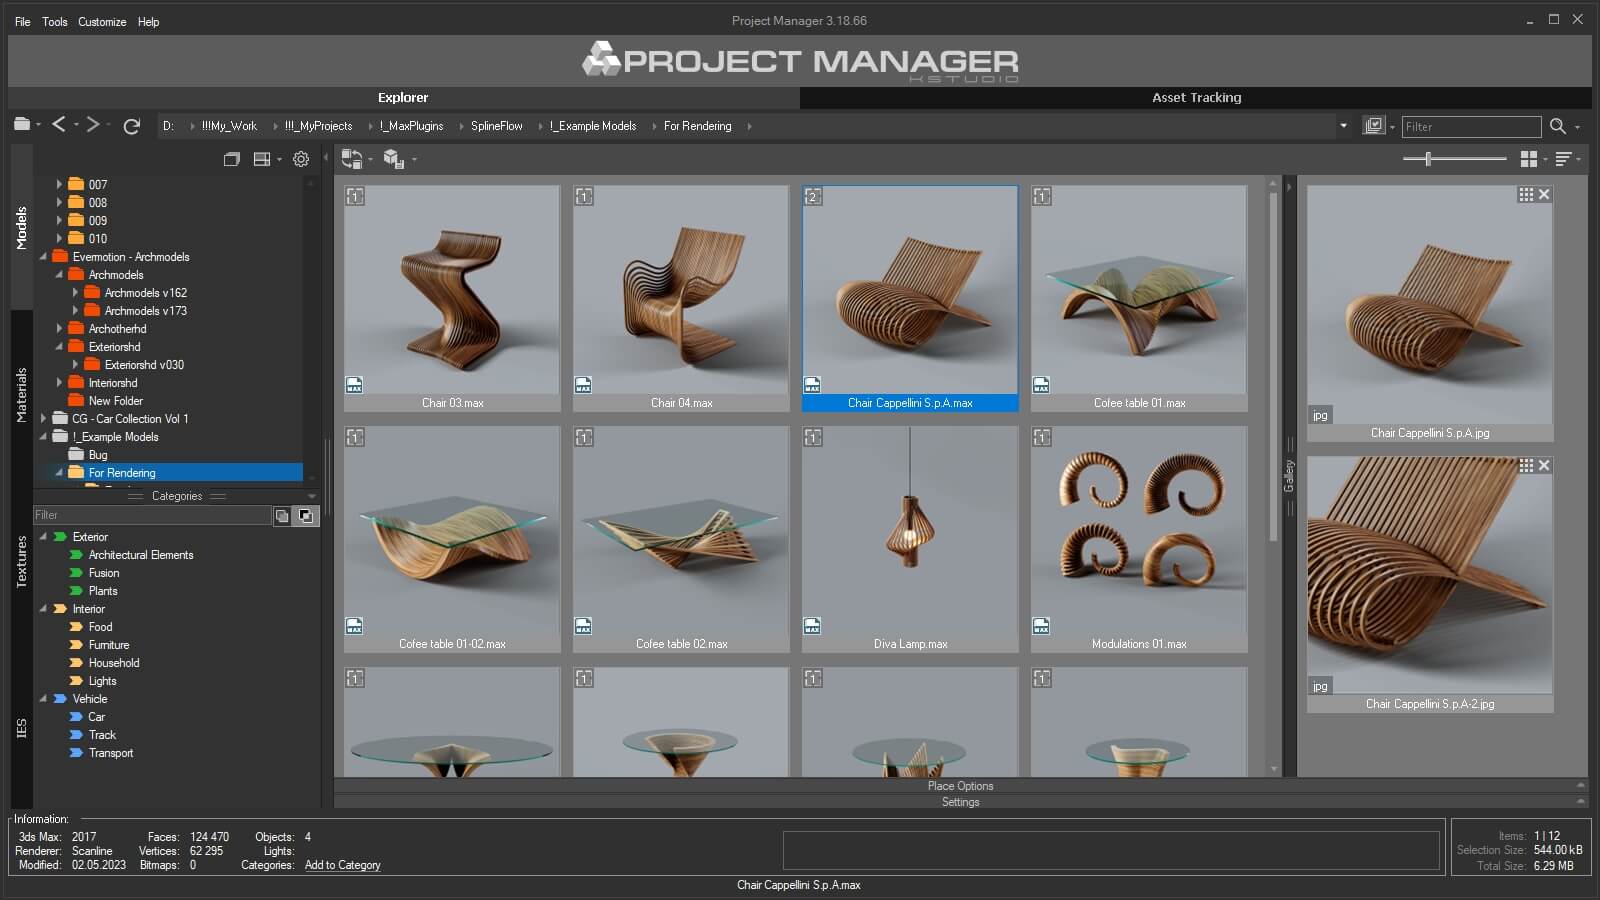Click the top-right Filter search field
The image size is (1600, 900).
click(1471, 126)
